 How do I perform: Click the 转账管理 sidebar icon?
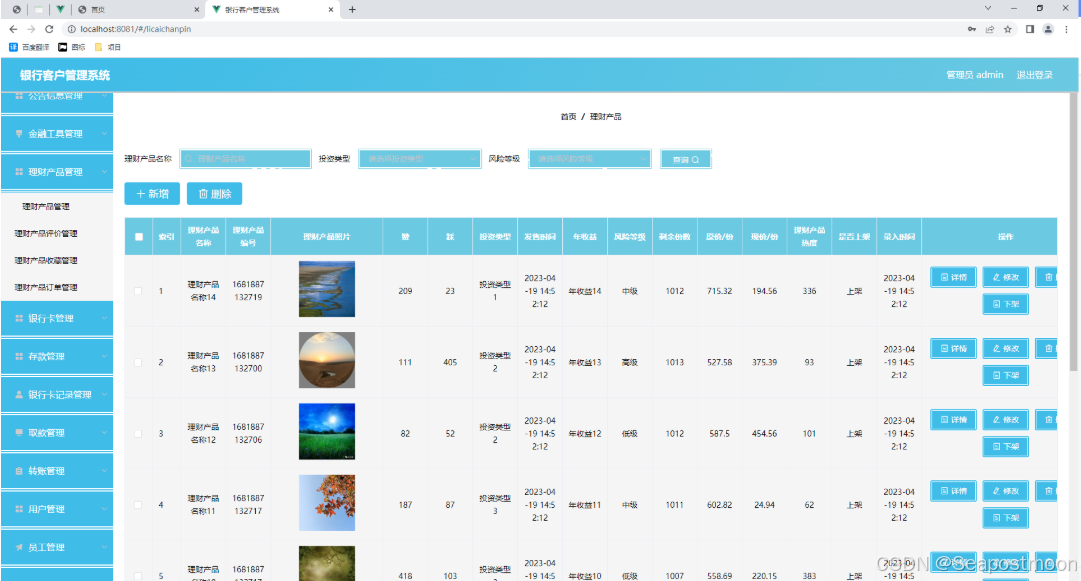pyautogui.click(x=19, y=471)
